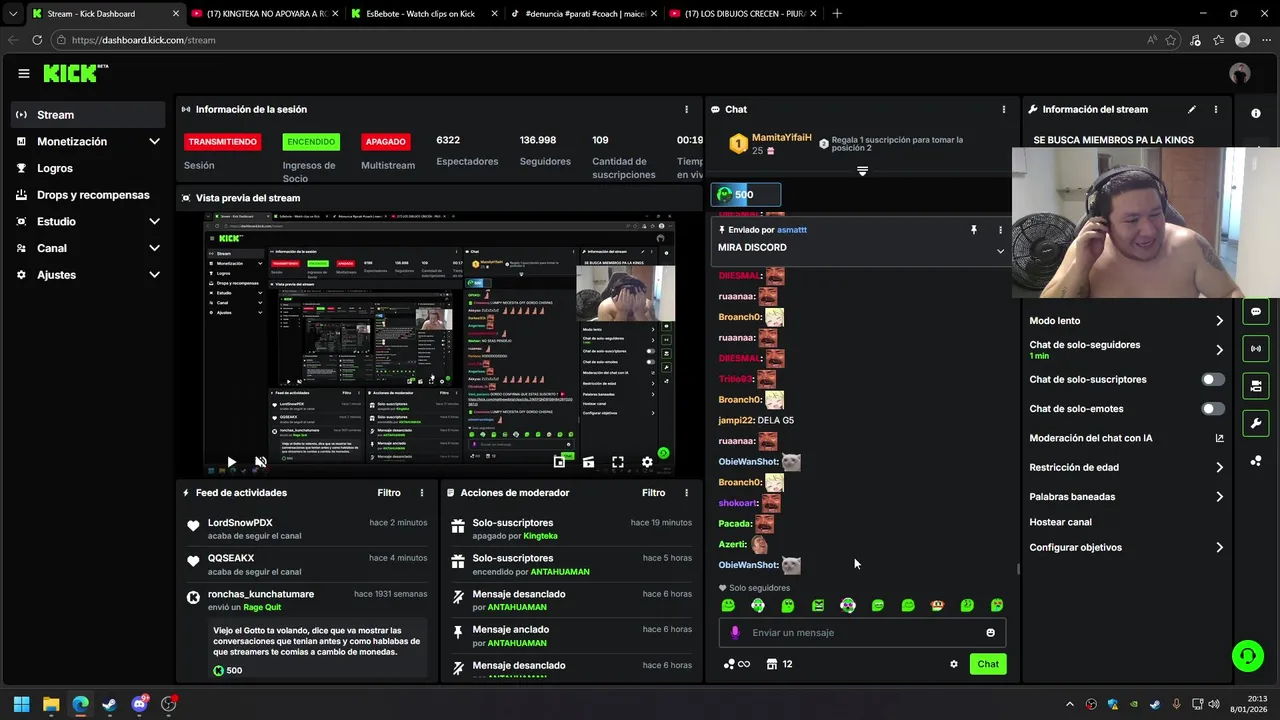The height and width of the screenshot is (720, 1280).
Task: Open Restricción de edad settings
Action: [1126, 467]
